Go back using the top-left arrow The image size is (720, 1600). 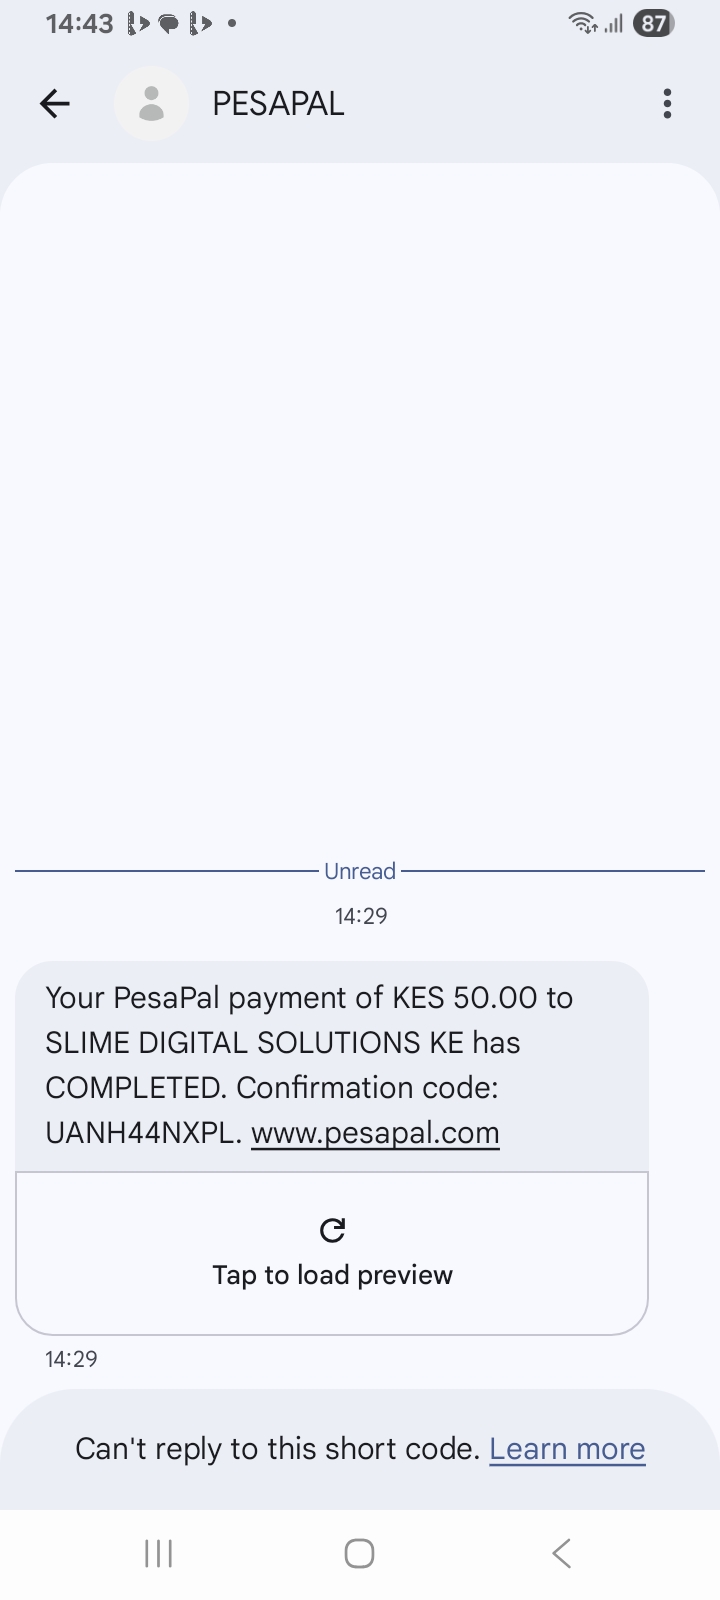click(55, 103)
